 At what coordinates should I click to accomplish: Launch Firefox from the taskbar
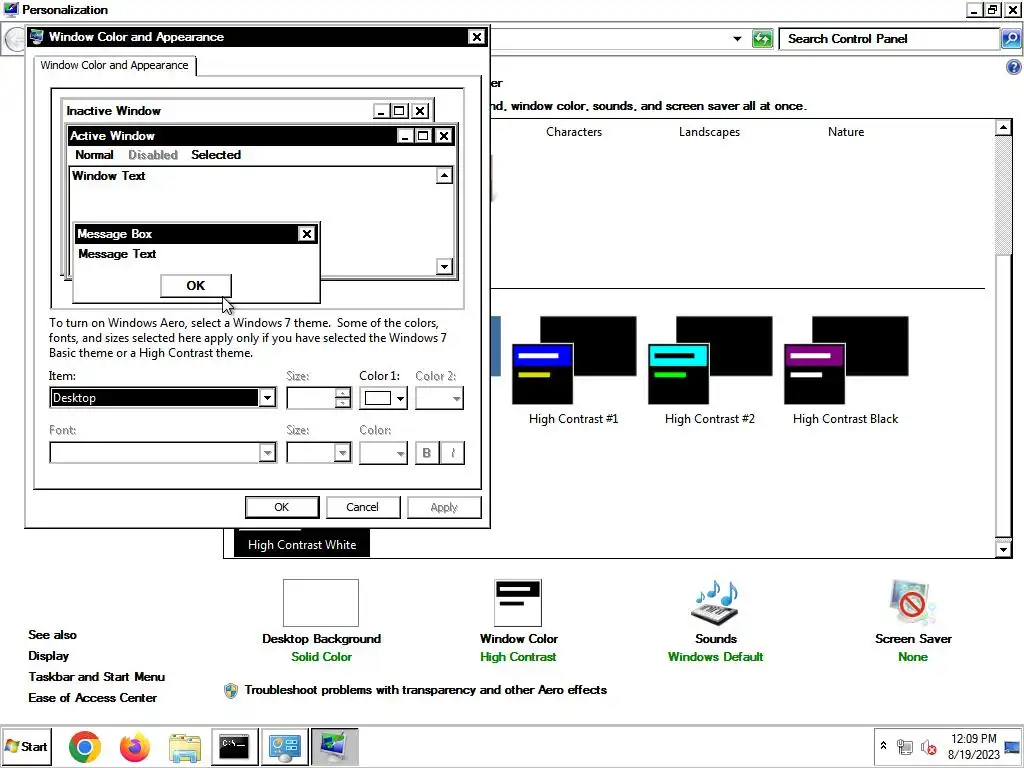tap(135, 746)
